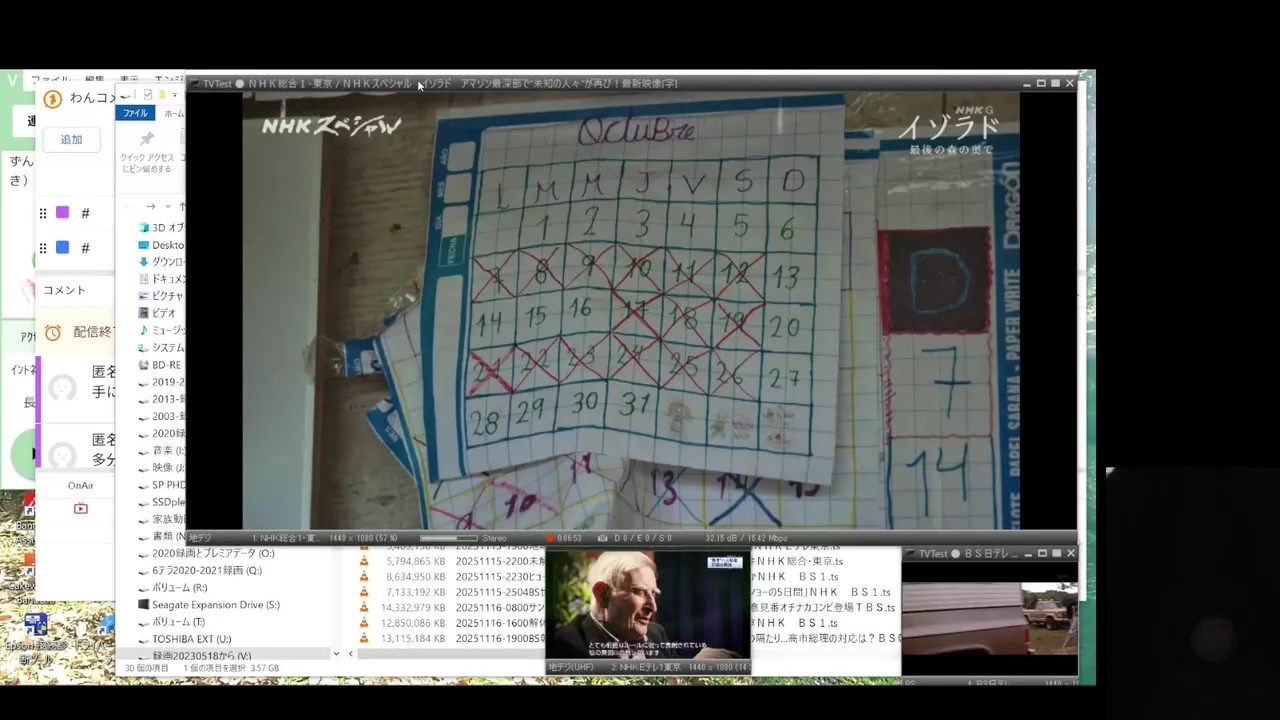
Task: Open the ホーム tab in Explorer ribbon
Action: [174, 113]
